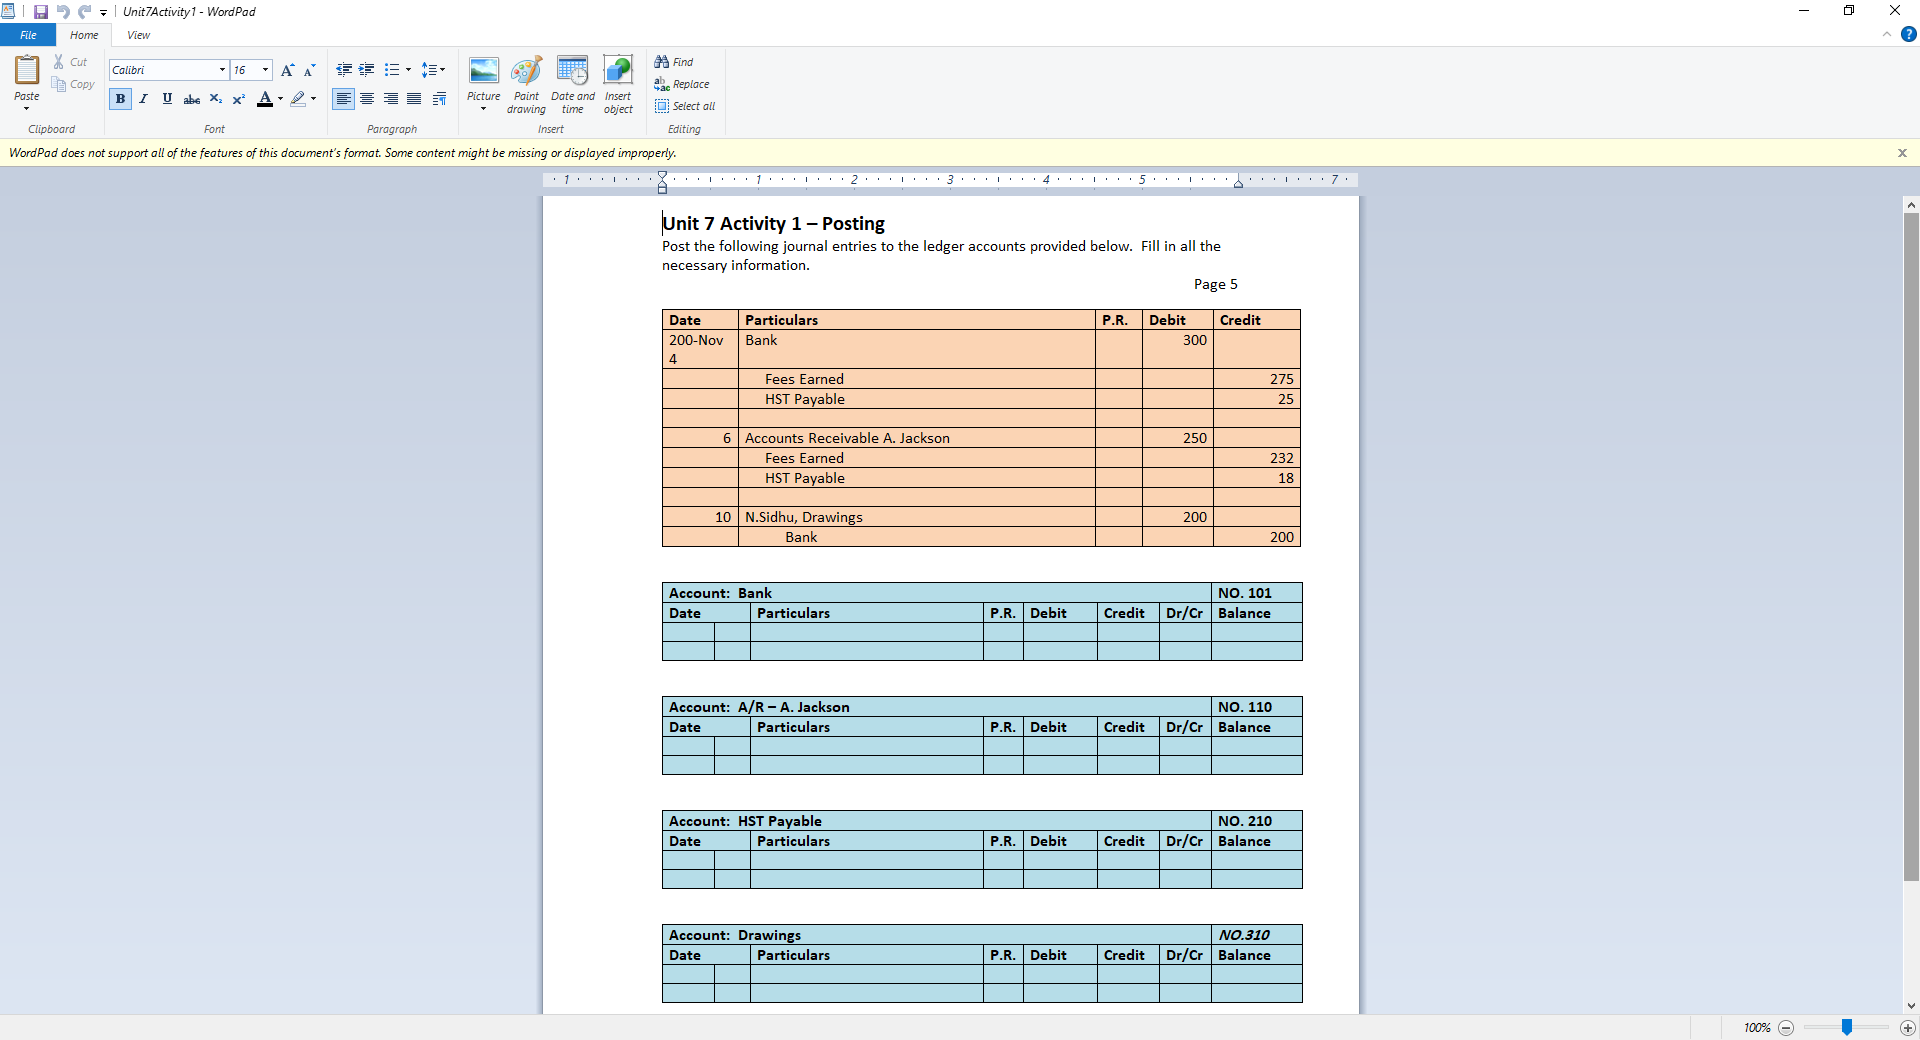The height and width of the screenshot is (1040, 1920).
Task: Open the font size dropdown
Action: tap(265, 70)
